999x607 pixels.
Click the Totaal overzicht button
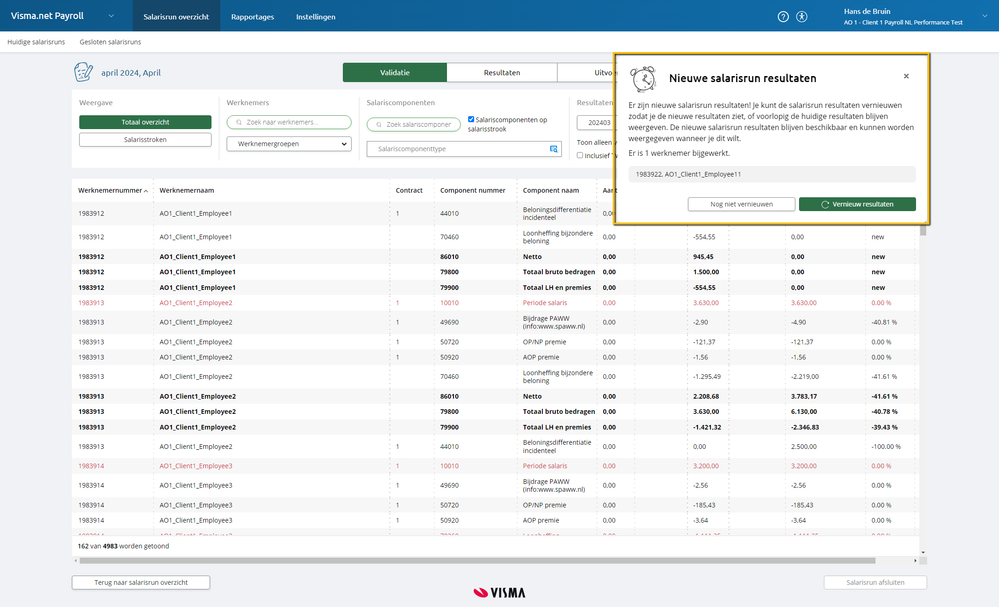(x=145, y=122)
